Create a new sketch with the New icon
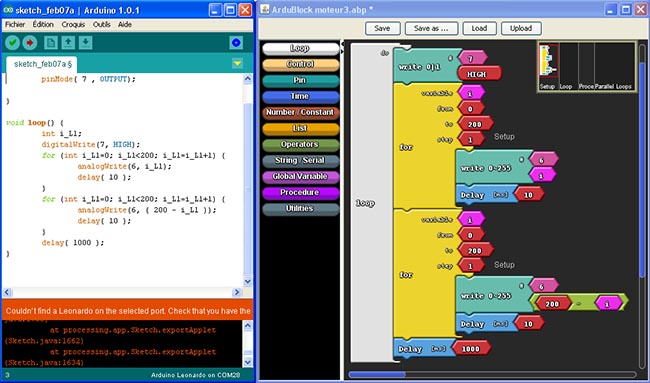 [x=51, y=42]
